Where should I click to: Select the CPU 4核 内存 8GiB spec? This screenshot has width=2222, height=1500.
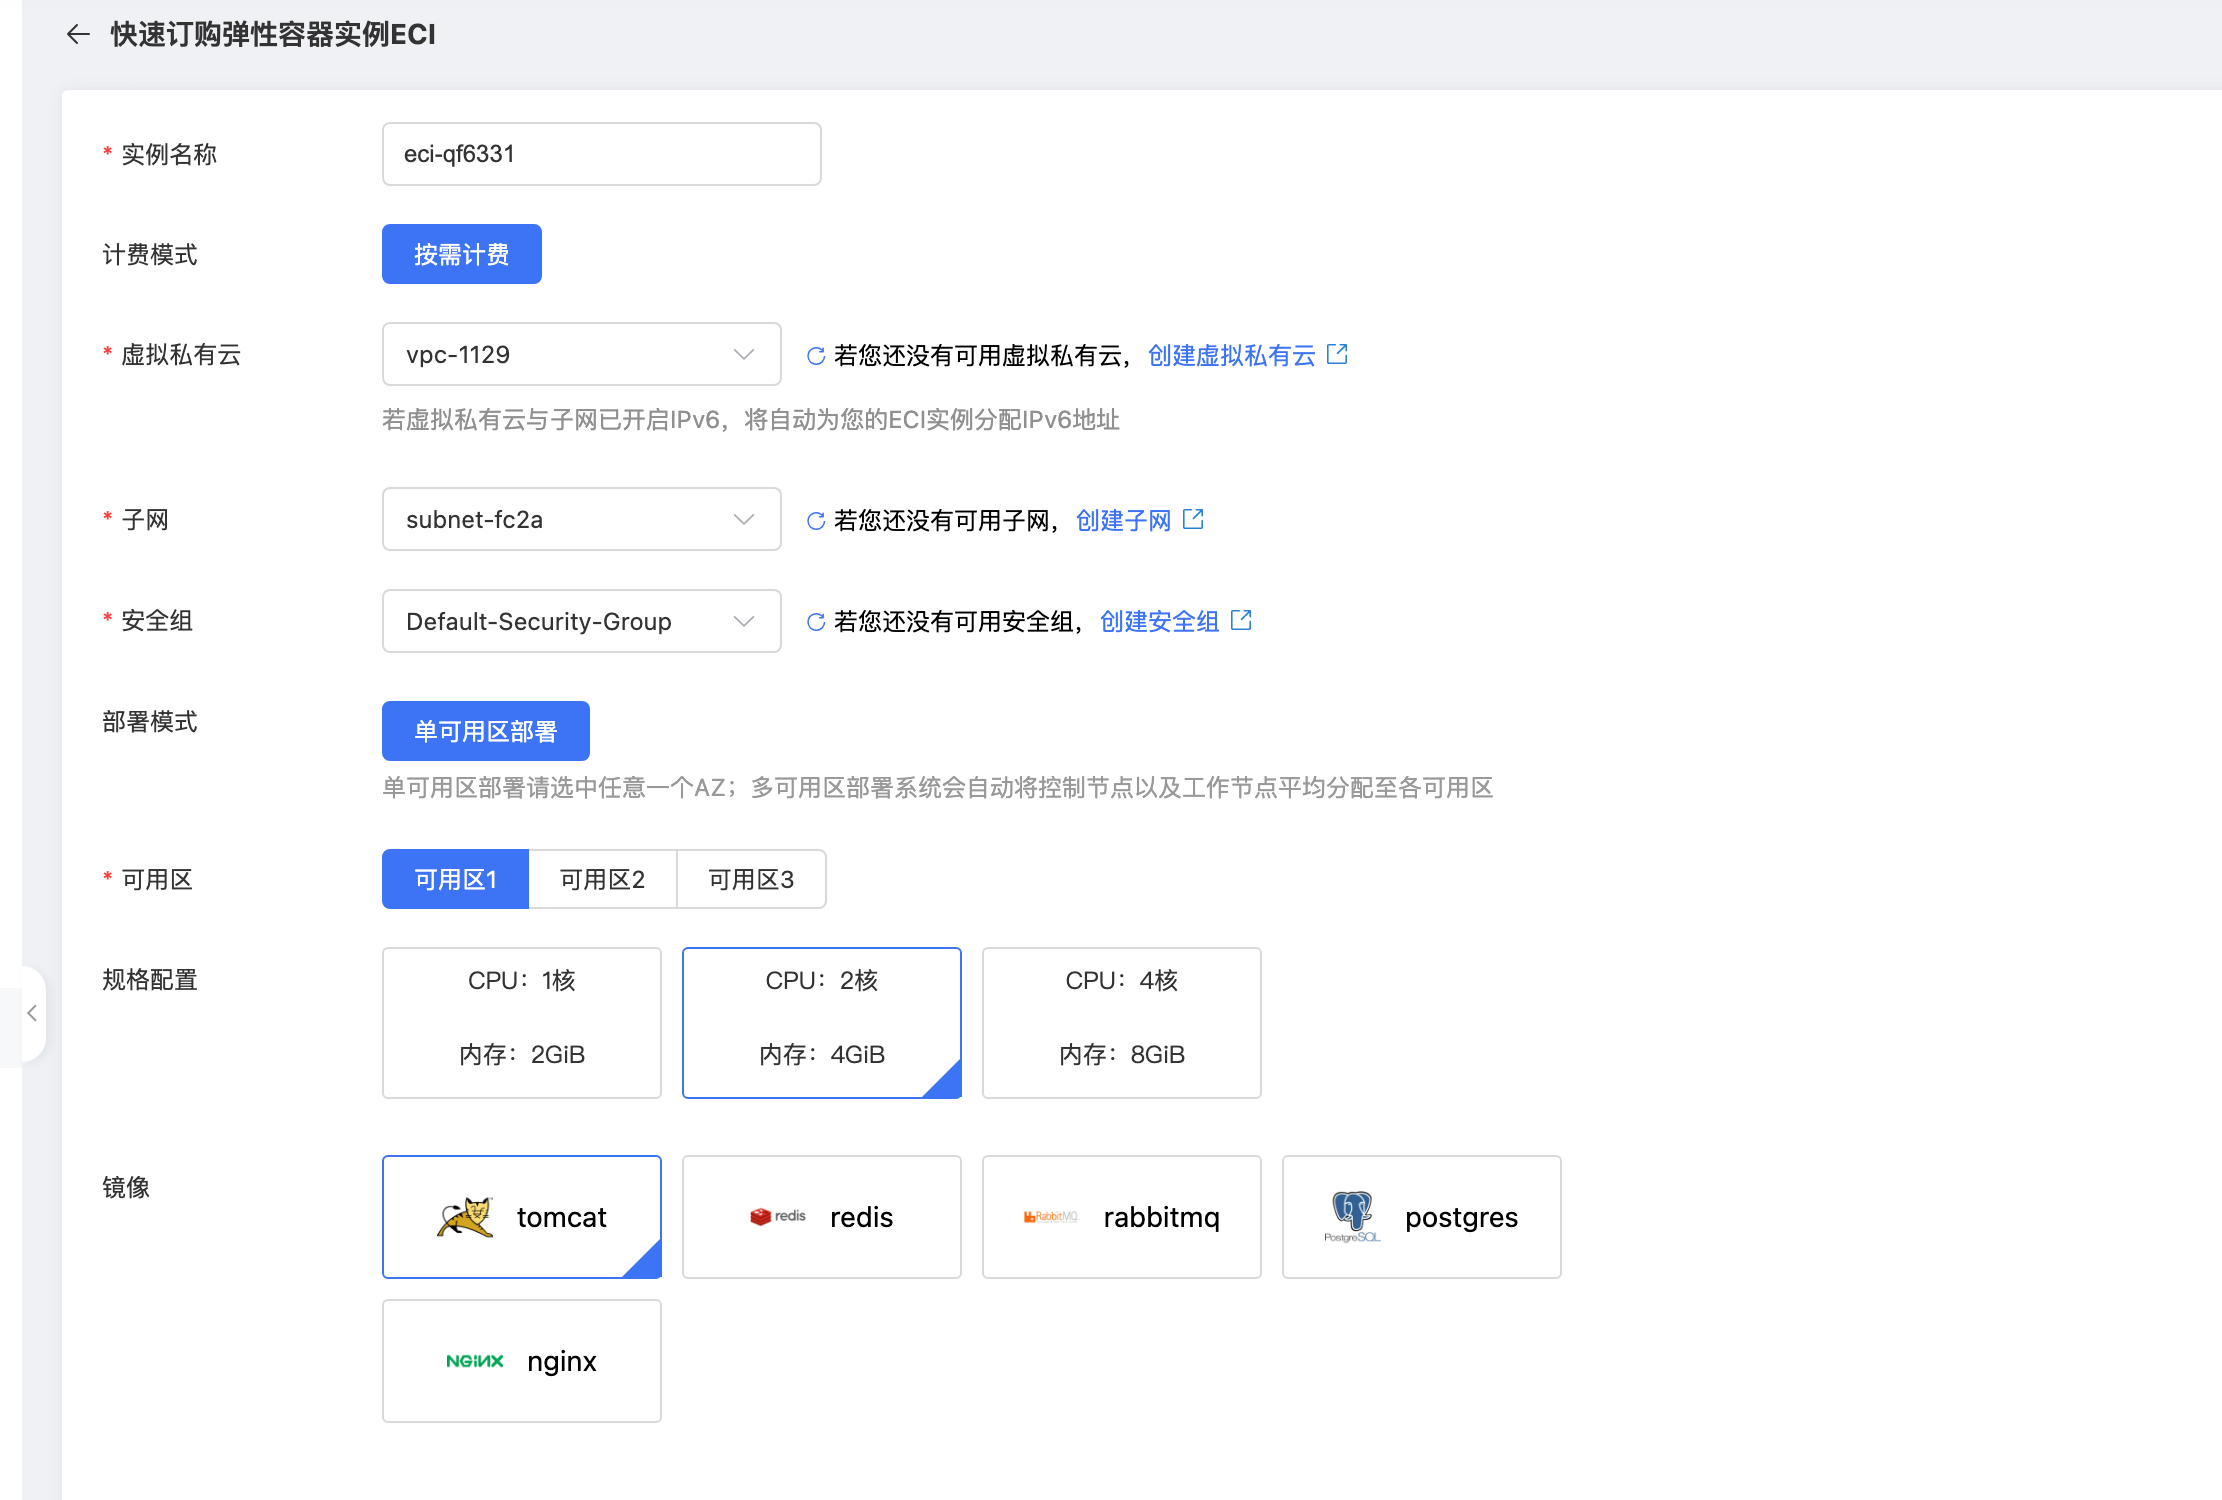(x=1121, y=1022)
